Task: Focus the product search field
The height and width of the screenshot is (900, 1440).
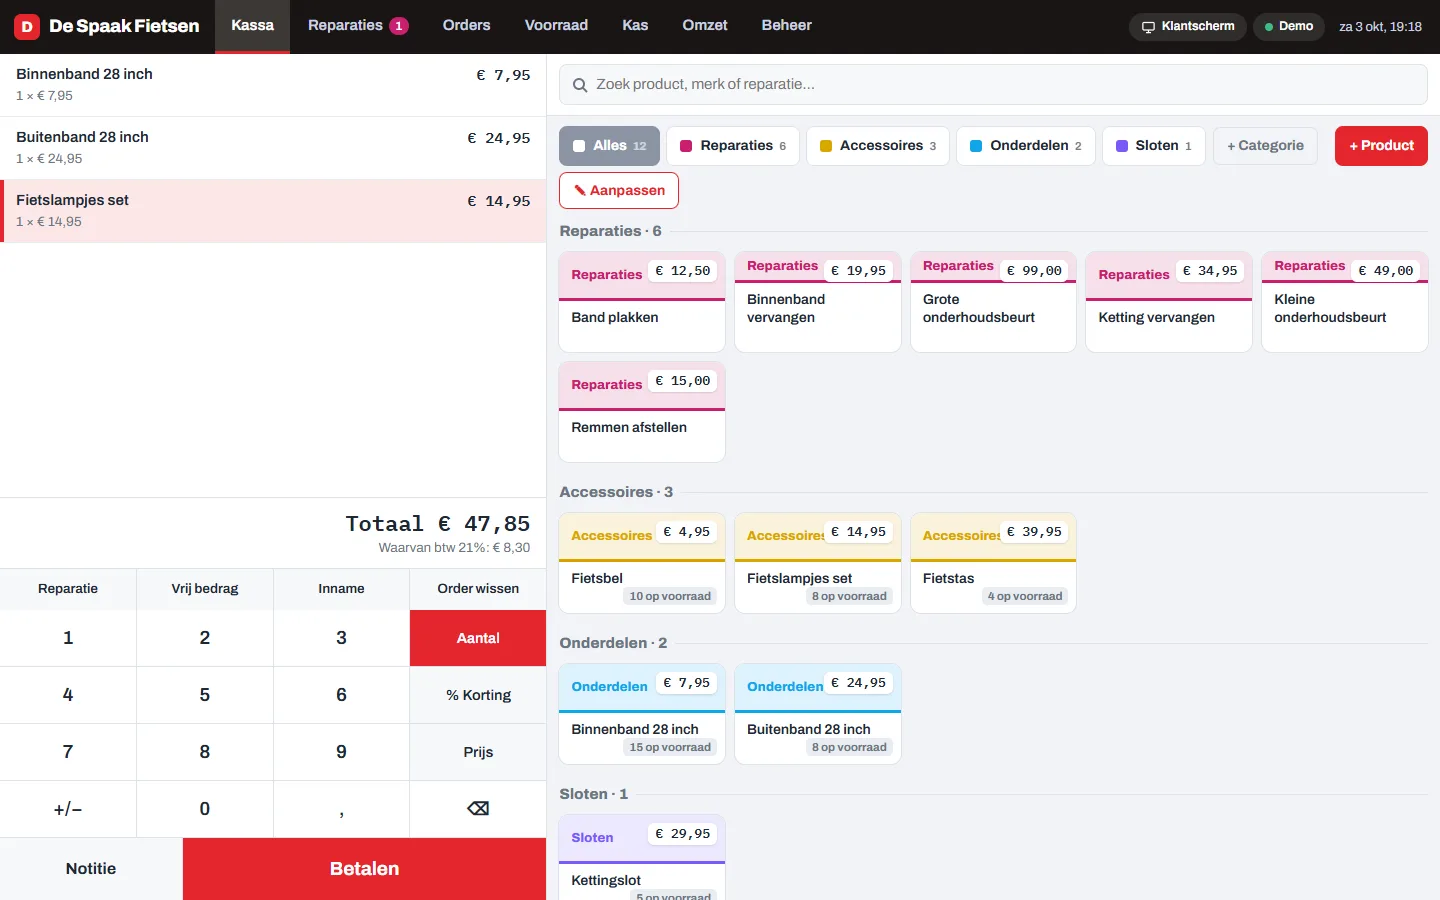Action: tap(993, 85)
